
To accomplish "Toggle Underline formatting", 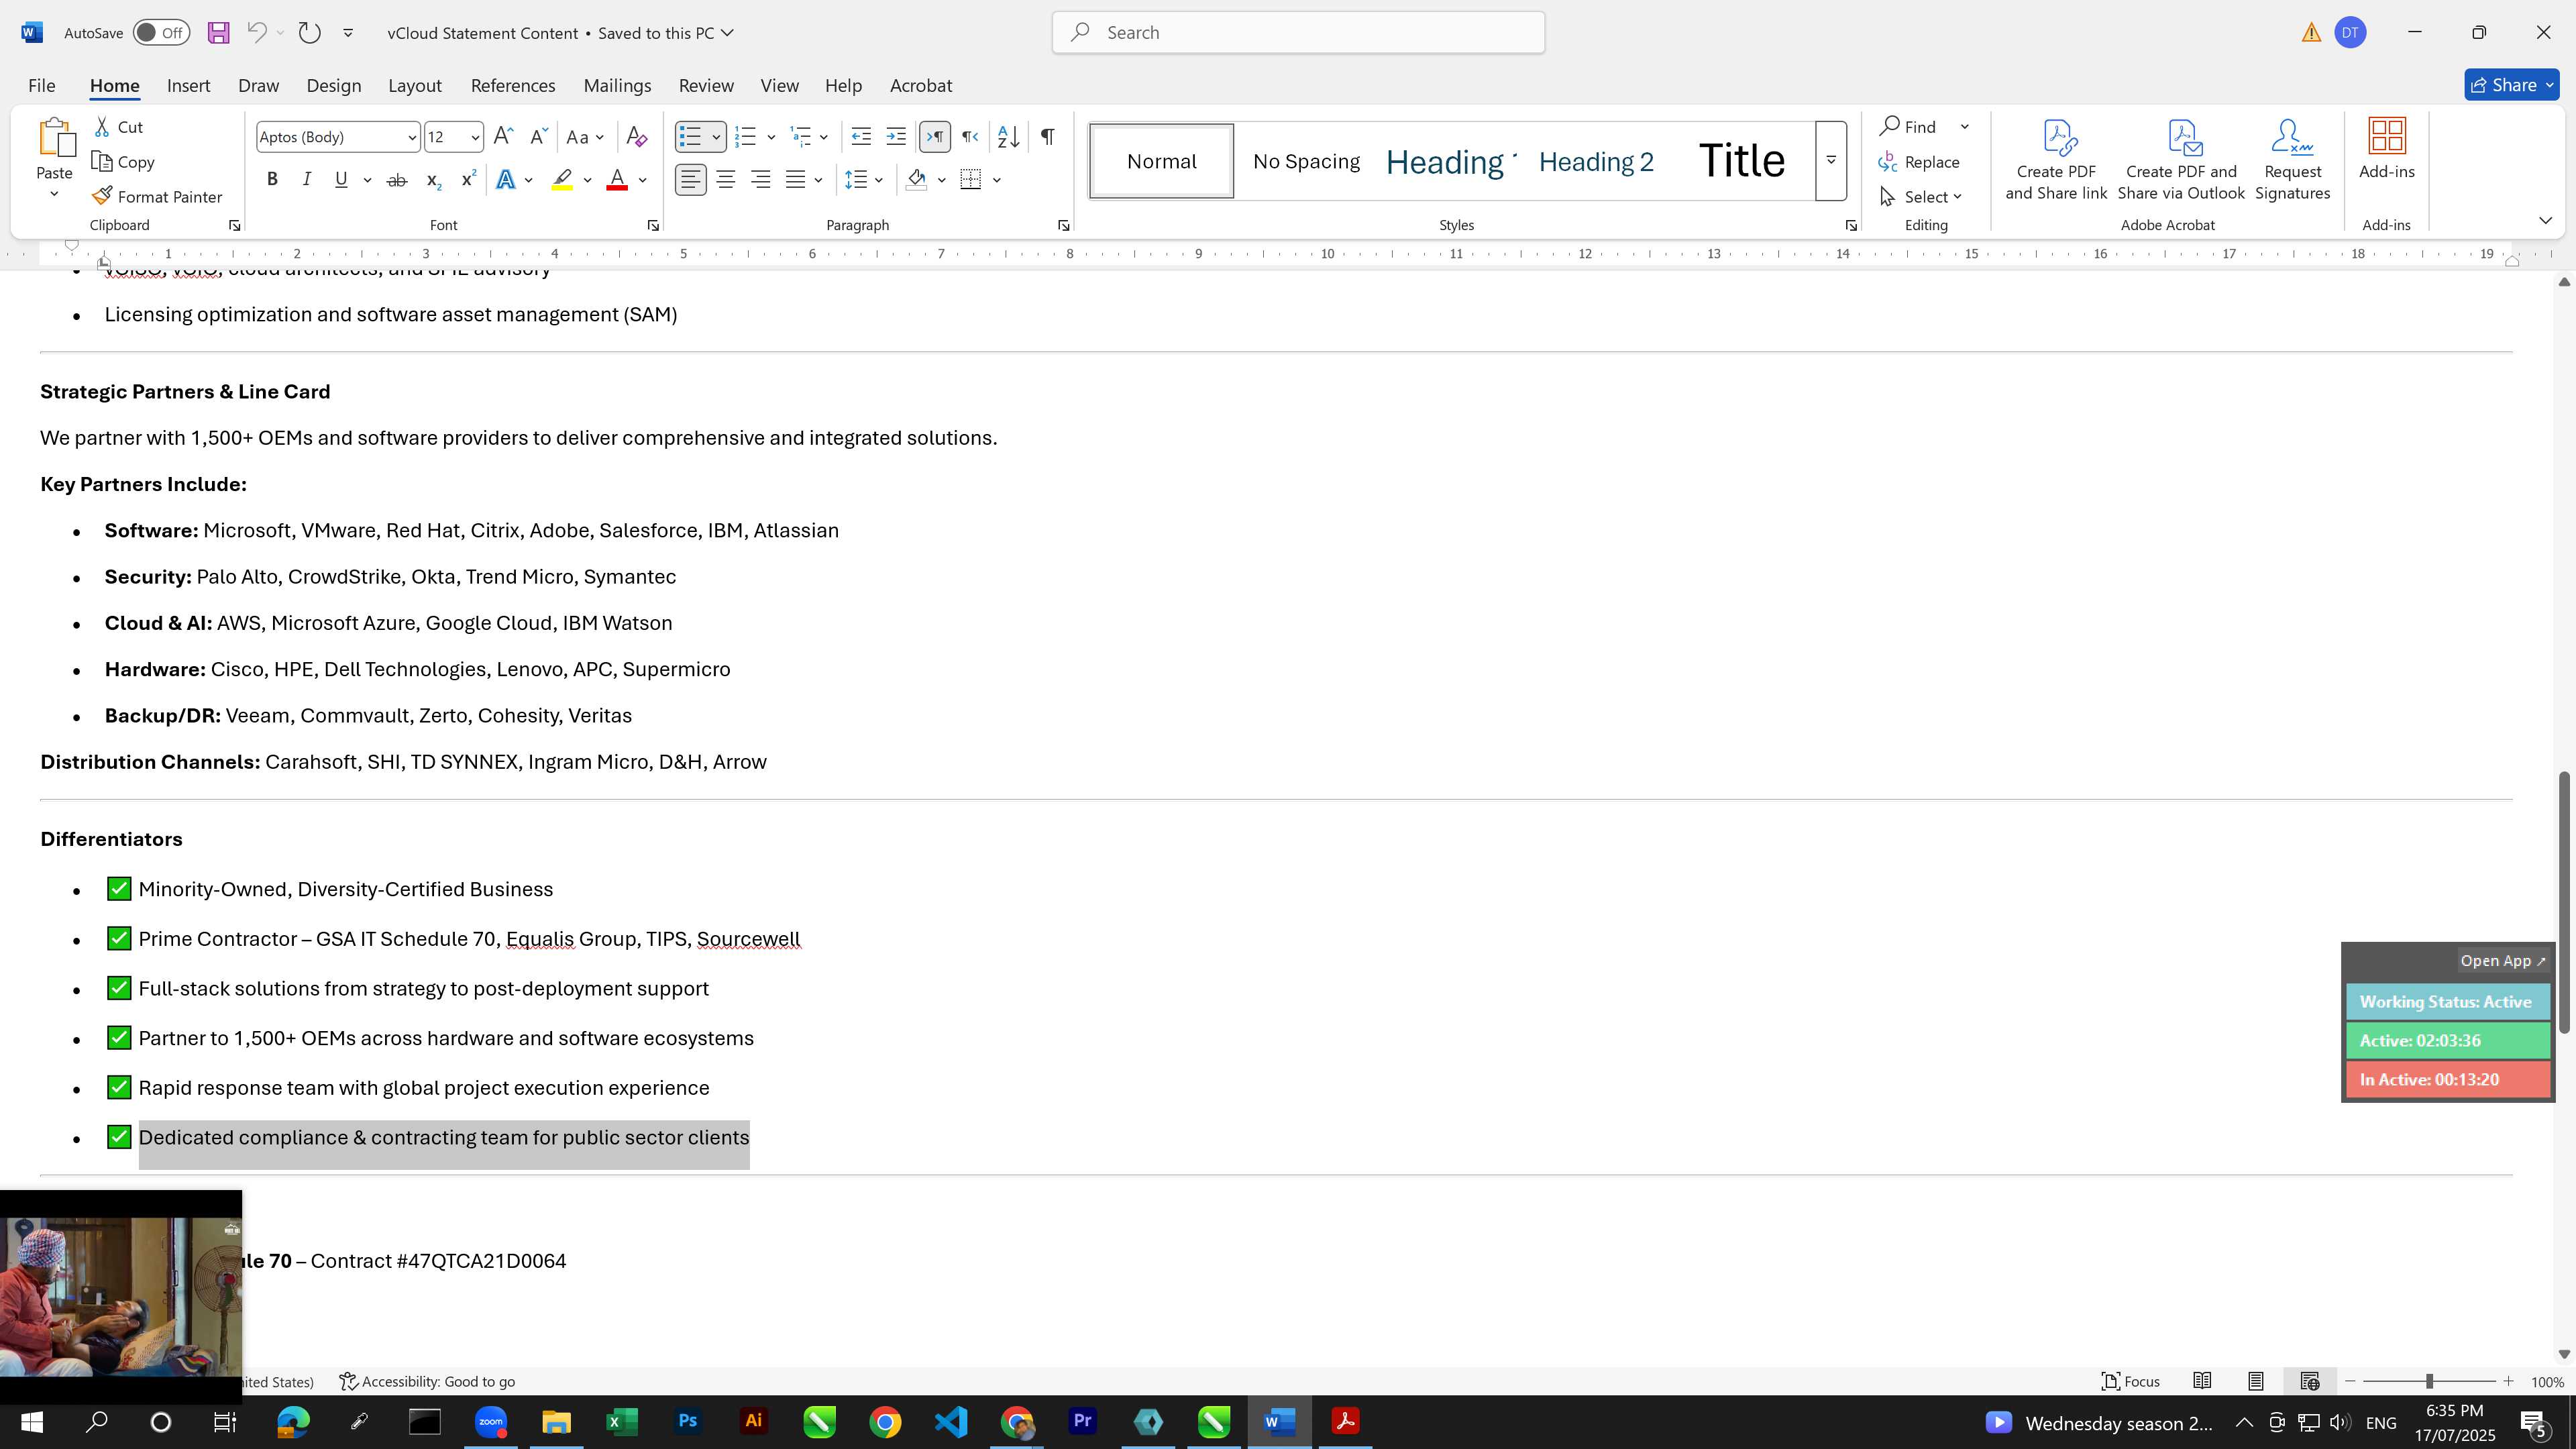I will point(341,180).
